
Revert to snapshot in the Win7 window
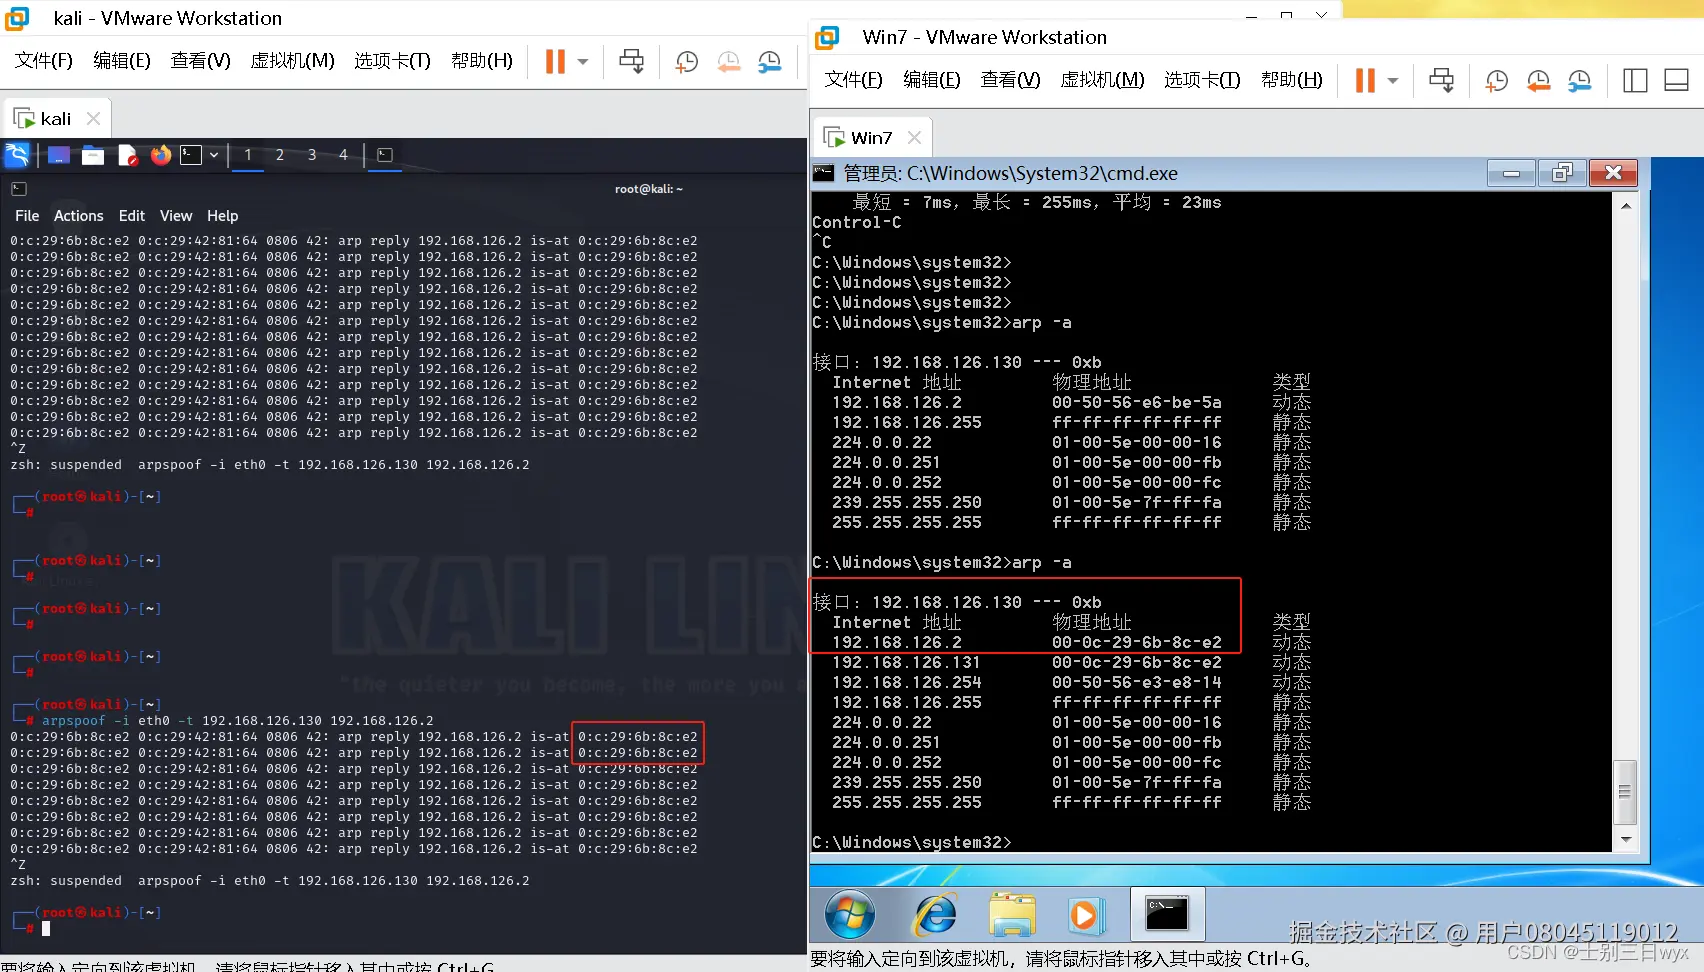tap(1538, 80)
